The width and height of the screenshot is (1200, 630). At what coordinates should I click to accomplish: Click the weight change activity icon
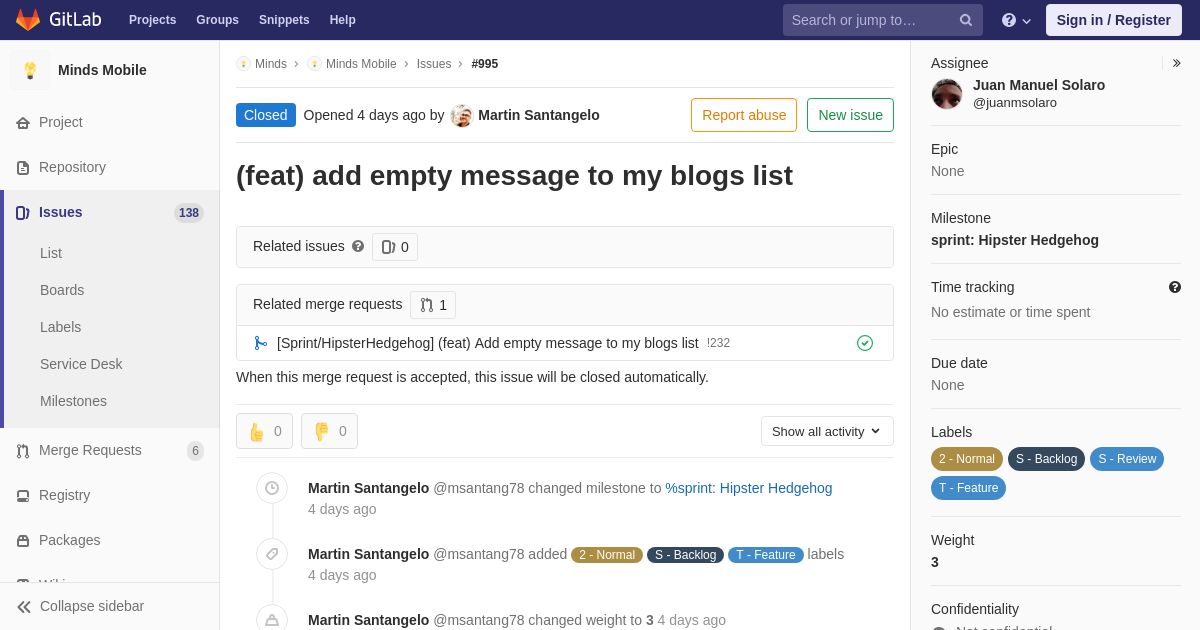pos(272,619)
